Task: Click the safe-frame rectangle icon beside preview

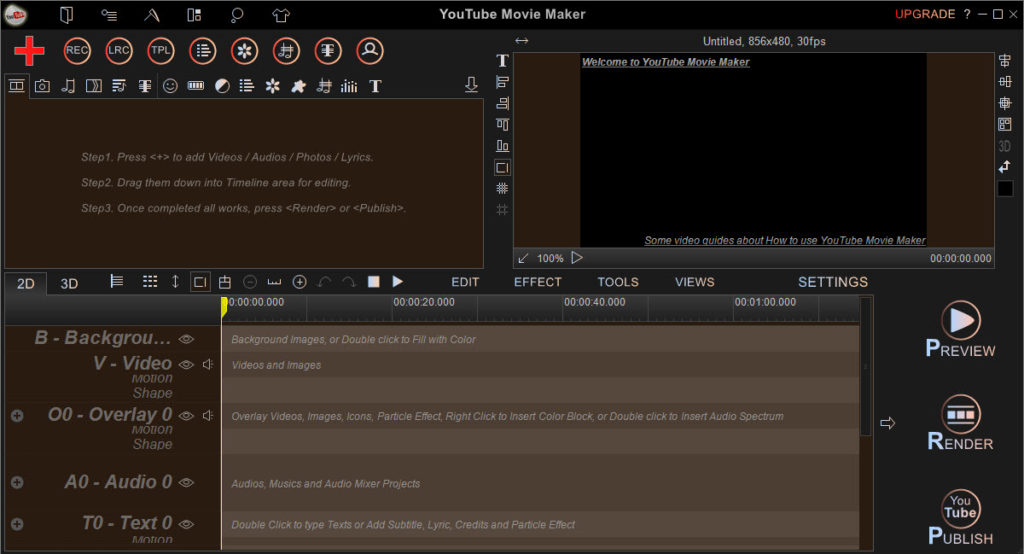Action: (x=502, y=167)
